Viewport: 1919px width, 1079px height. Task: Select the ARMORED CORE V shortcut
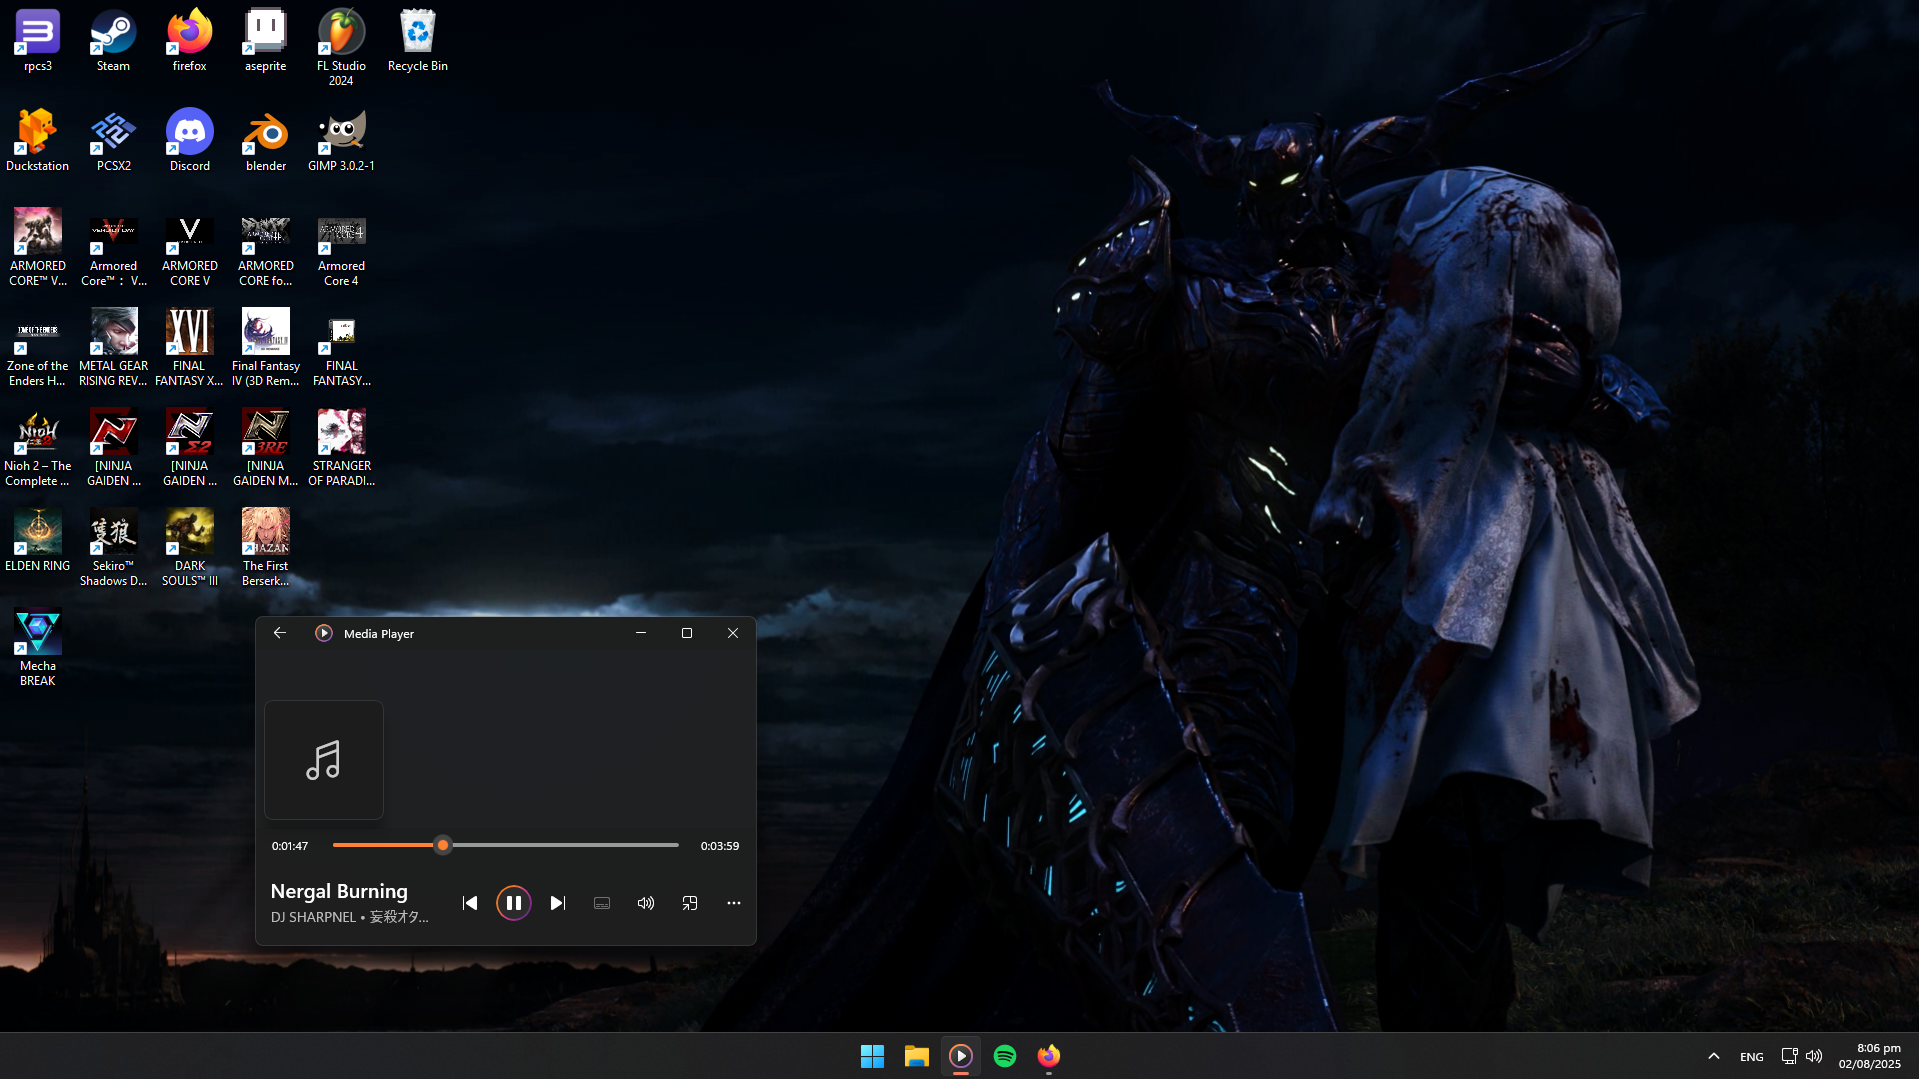(x=189, y=248)
